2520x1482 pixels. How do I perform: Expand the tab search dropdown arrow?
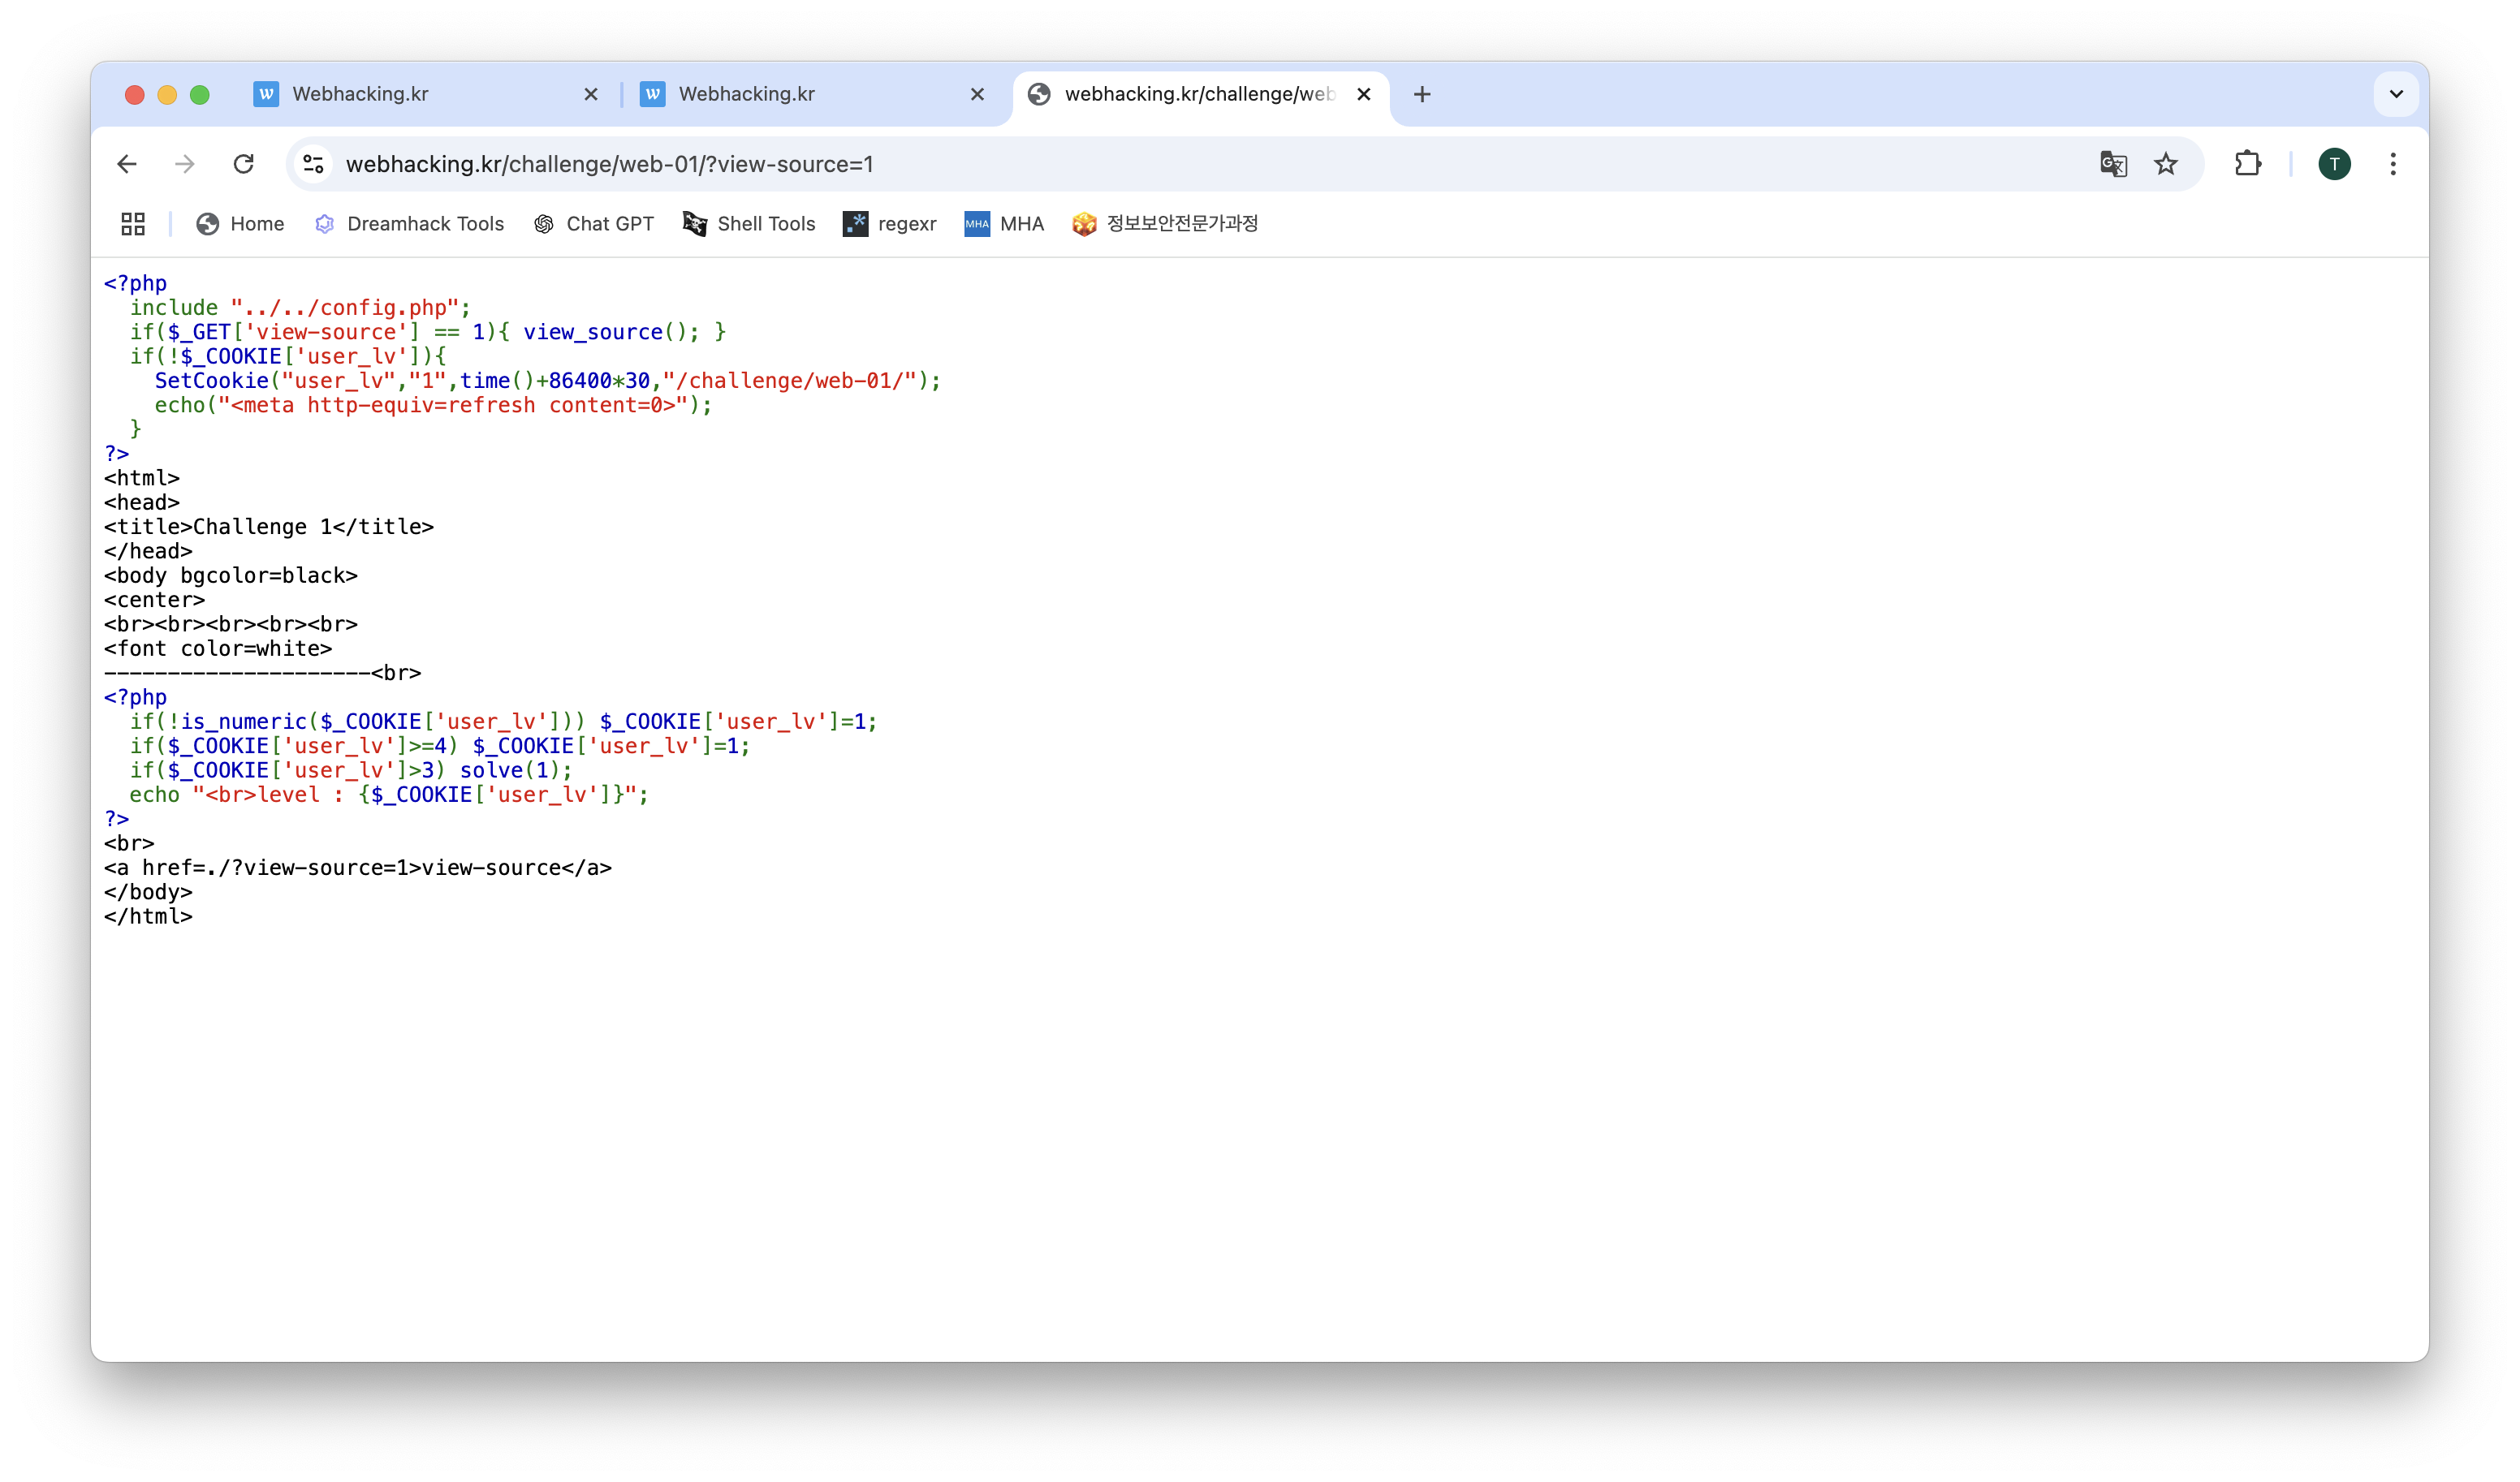click(2396, 94)
